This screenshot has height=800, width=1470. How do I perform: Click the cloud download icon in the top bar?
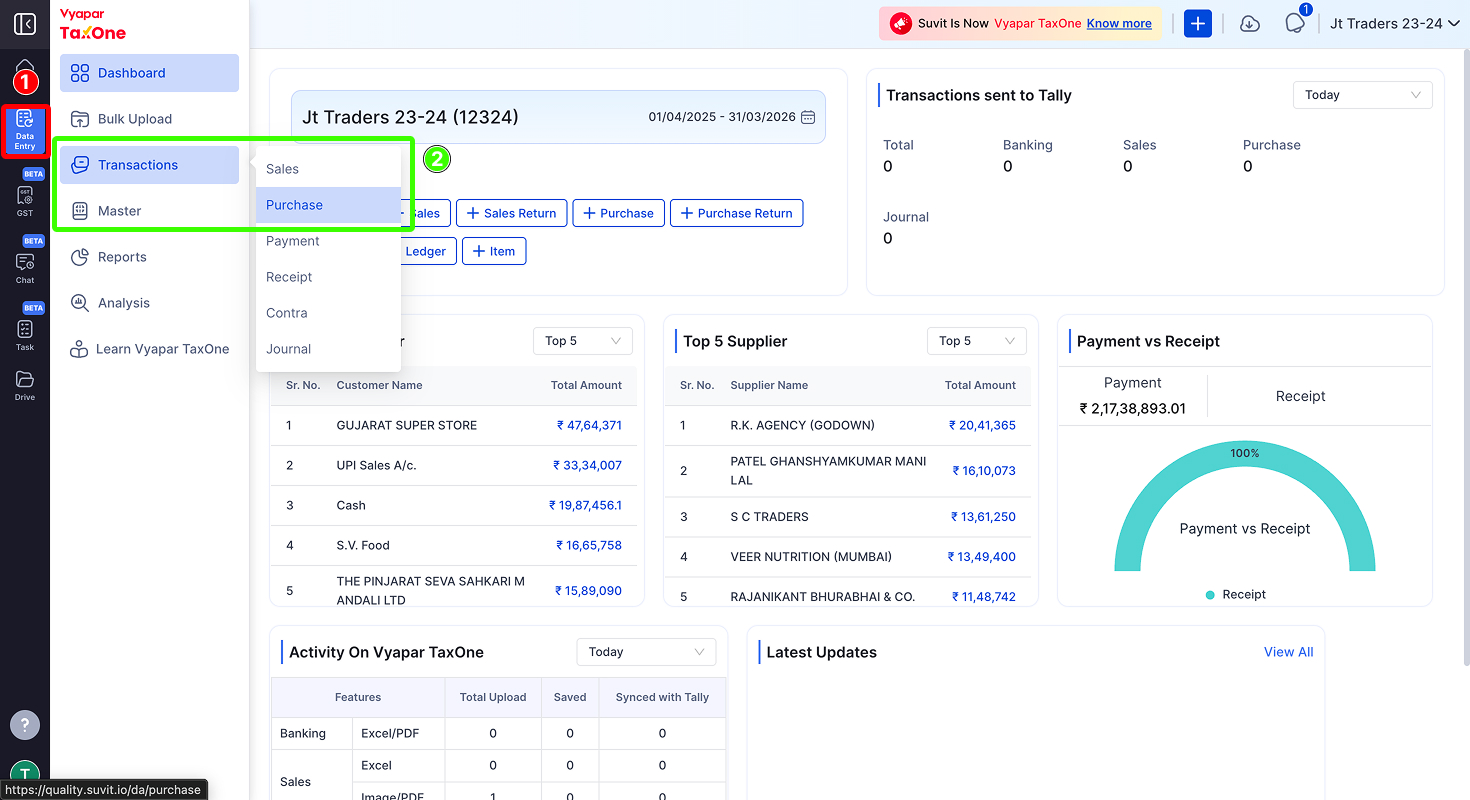pos(1250,24)
